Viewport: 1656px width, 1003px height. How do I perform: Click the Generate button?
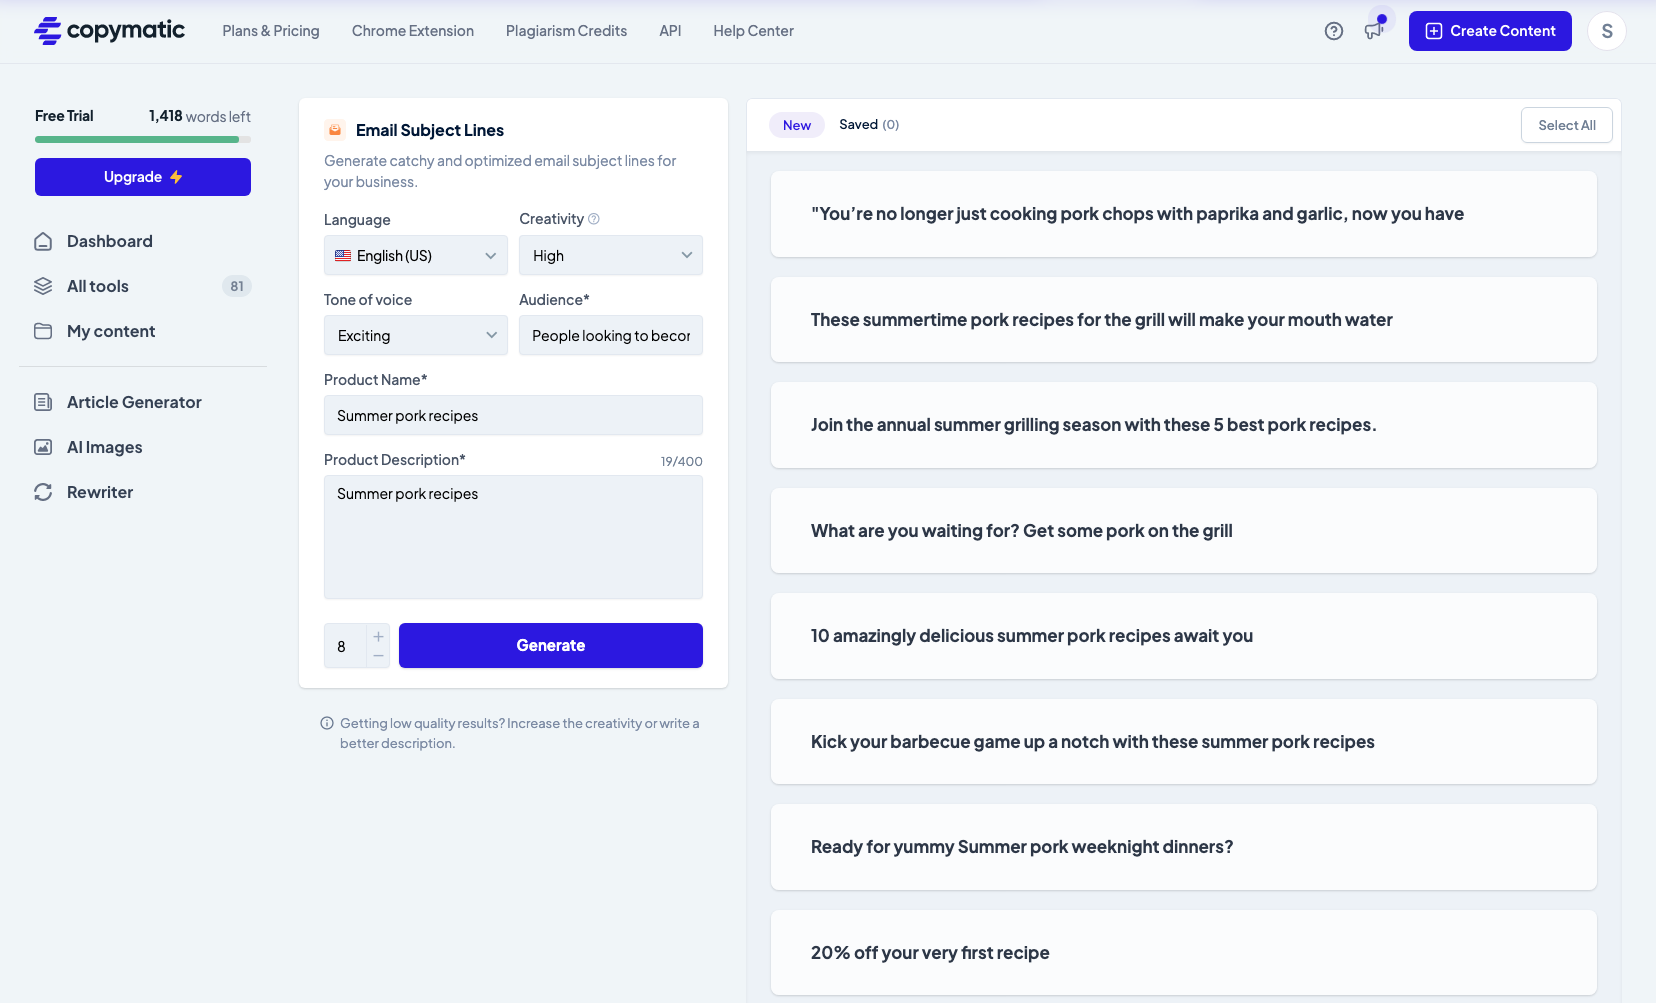pyautogui.click(x=551, y=645)
